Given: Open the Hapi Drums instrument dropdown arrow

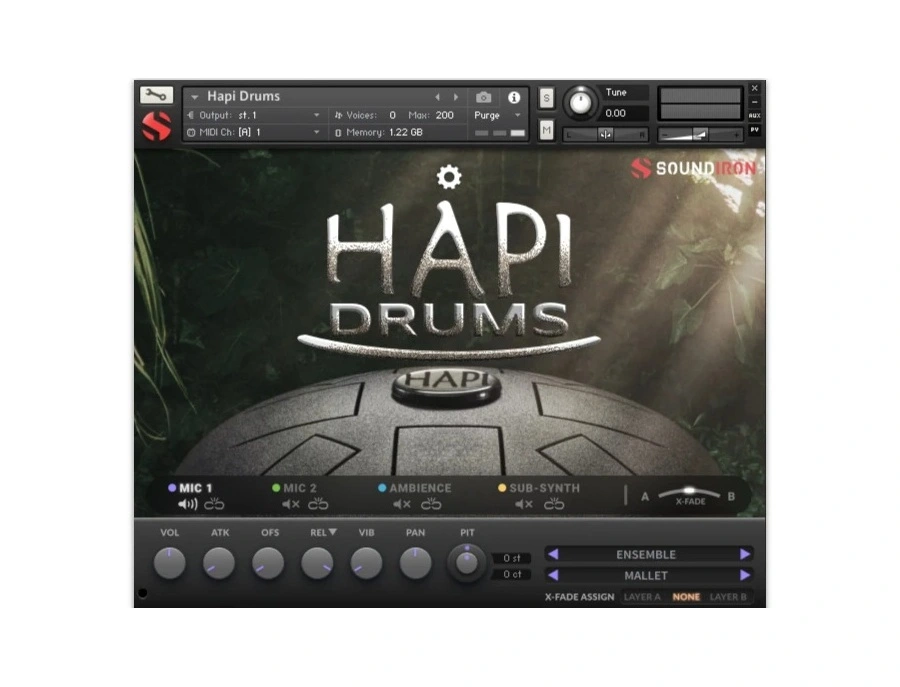Looking at the screenshot, I should [195, 97].
